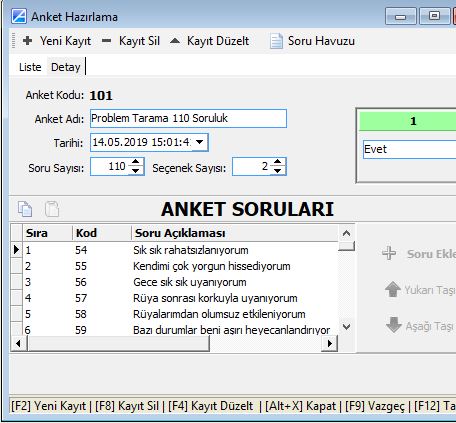Viewport: 456px width, 423px height.
Task: Click the green option header 1
Action: pyautogui.click(x=408, y=121)
